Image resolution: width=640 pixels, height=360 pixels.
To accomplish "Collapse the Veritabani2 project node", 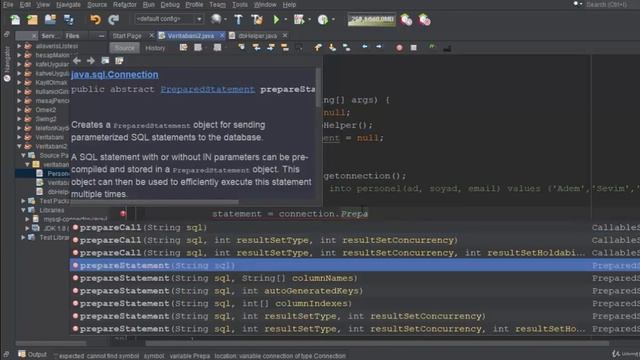I will coord(19,146).
